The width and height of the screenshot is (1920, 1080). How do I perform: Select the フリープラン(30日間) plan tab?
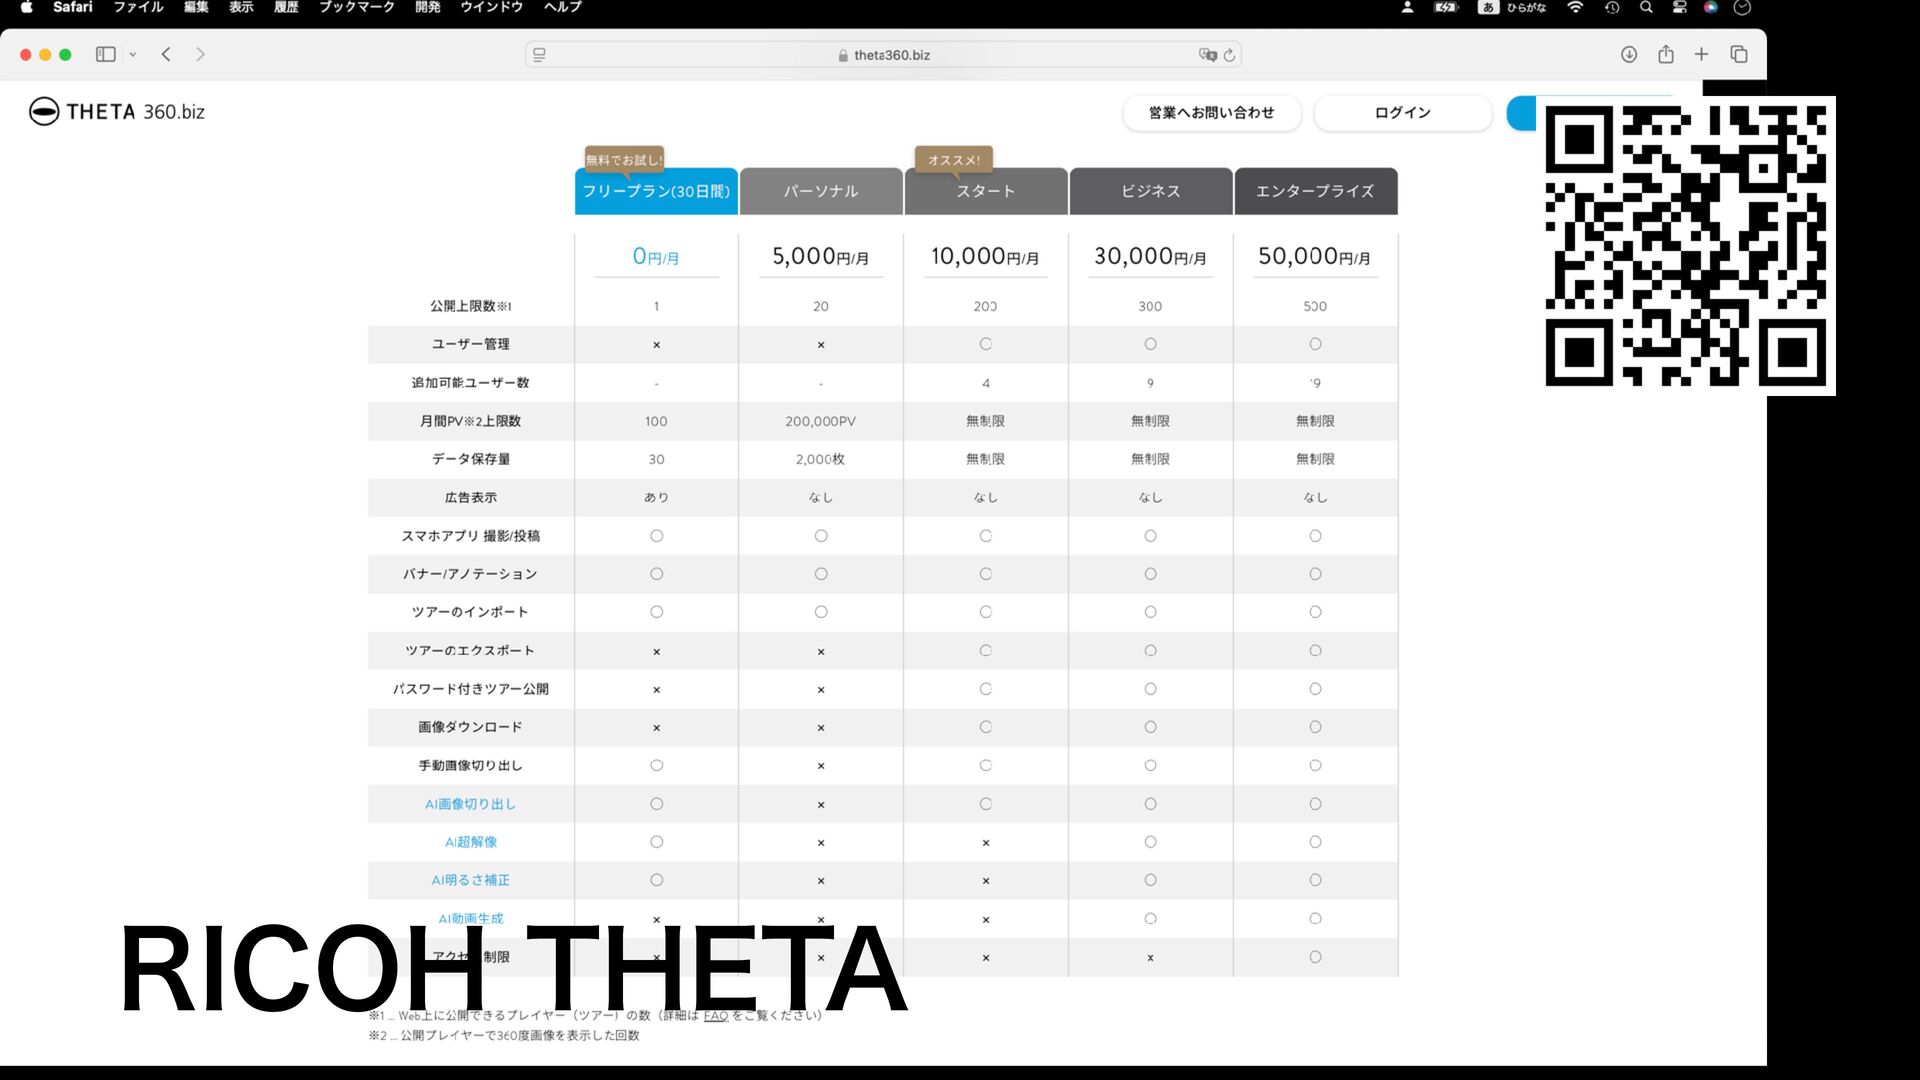click(656, 191)
